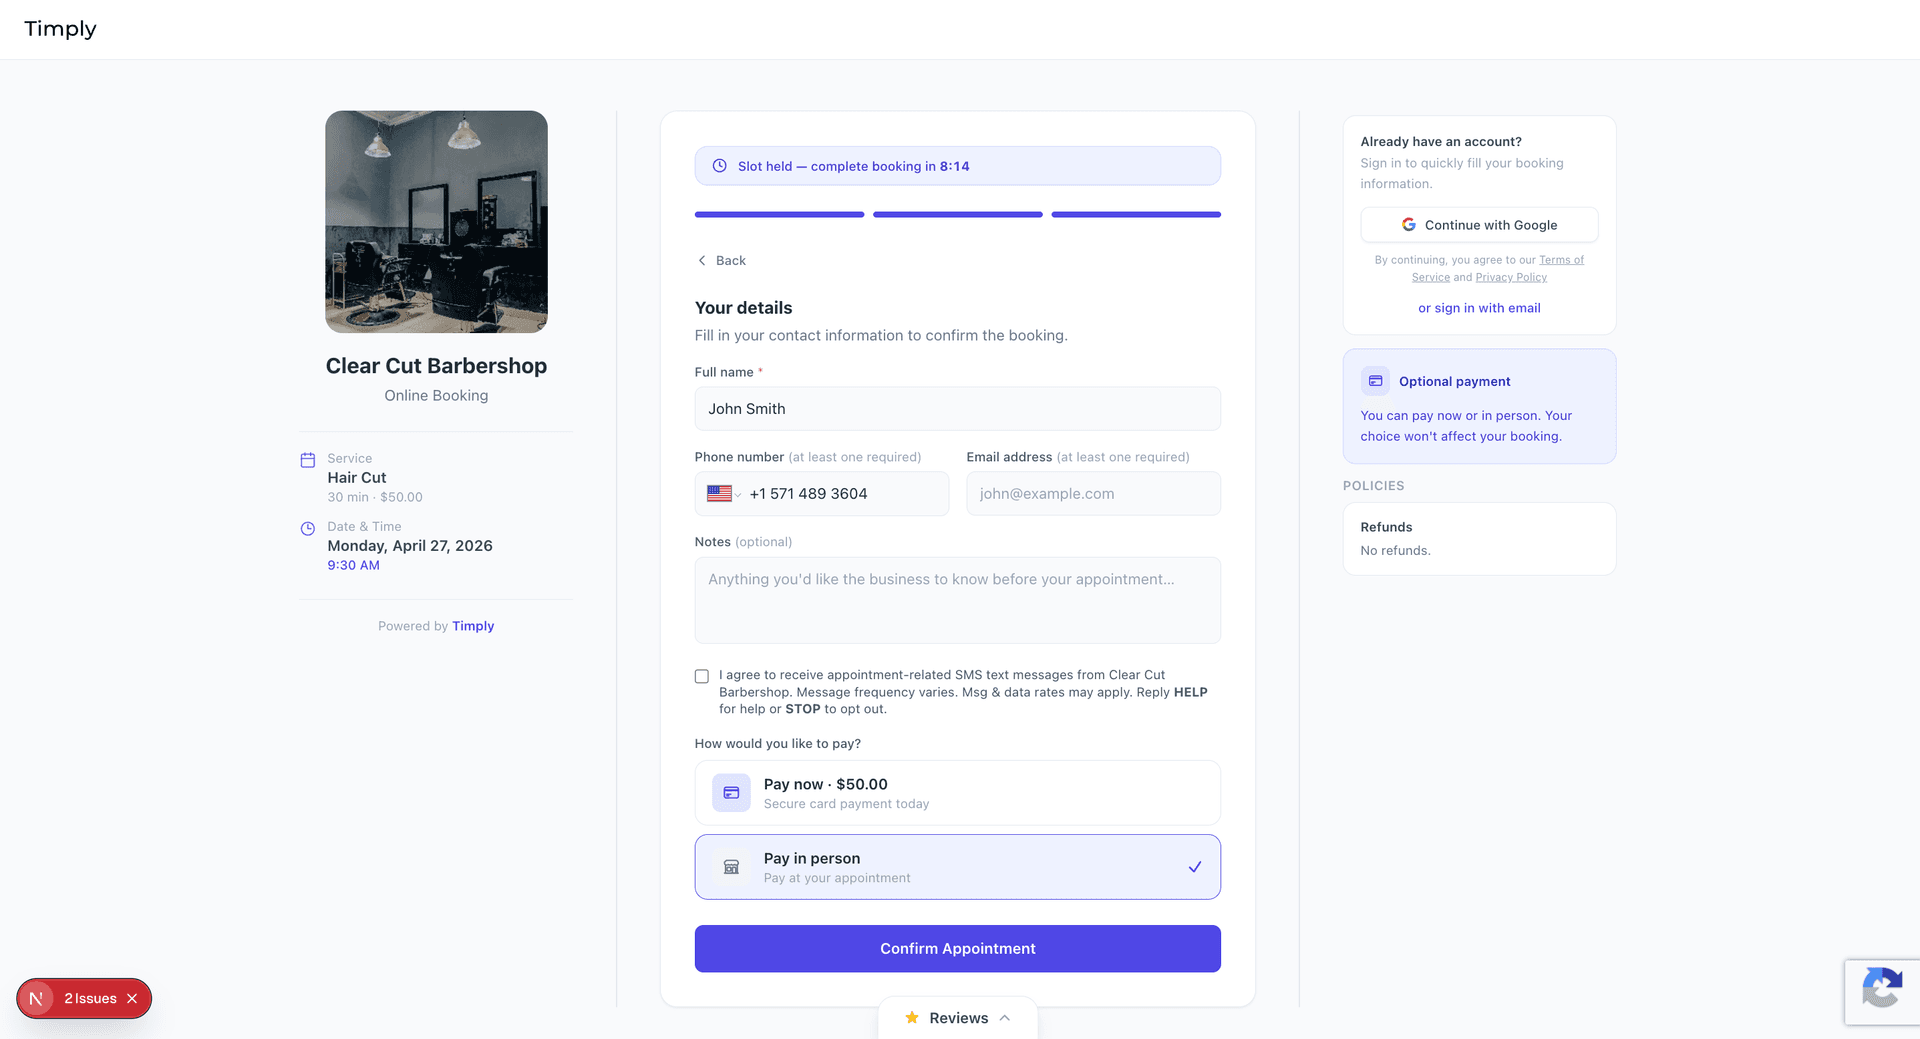Go to the first booking step progress bar
The height and width of the screenshot is (1039, 1920).
(779, 214)
